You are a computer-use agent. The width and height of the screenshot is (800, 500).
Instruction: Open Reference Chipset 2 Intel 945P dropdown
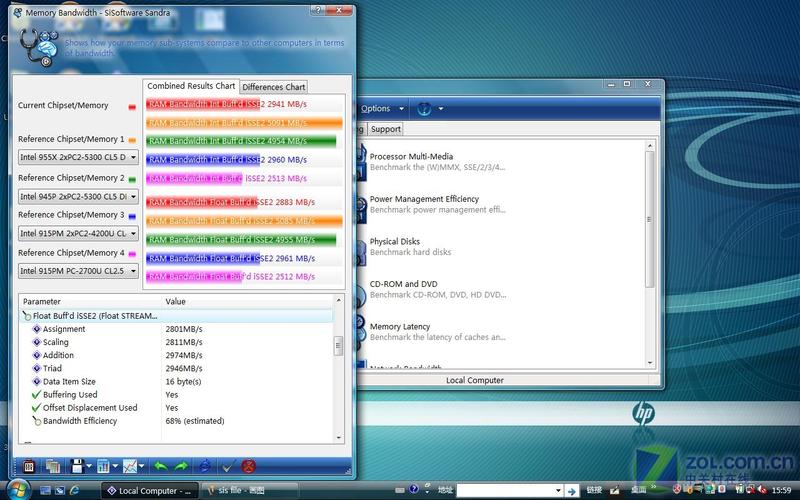[78, 196]
